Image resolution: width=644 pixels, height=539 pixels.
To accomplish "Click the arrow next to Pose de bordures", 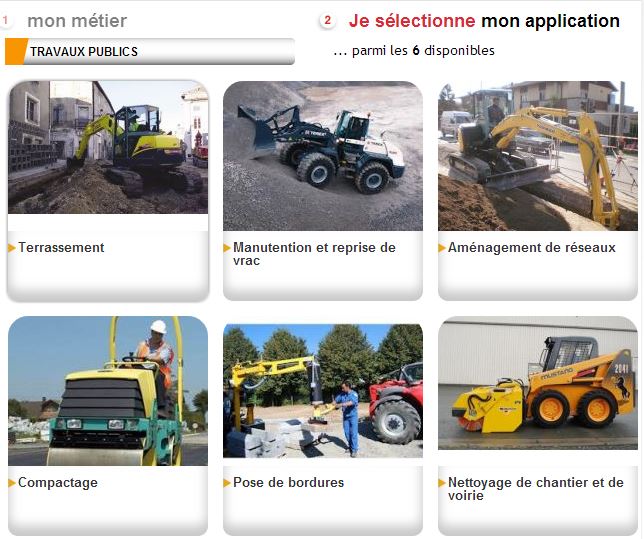I will tap(227, 483).
